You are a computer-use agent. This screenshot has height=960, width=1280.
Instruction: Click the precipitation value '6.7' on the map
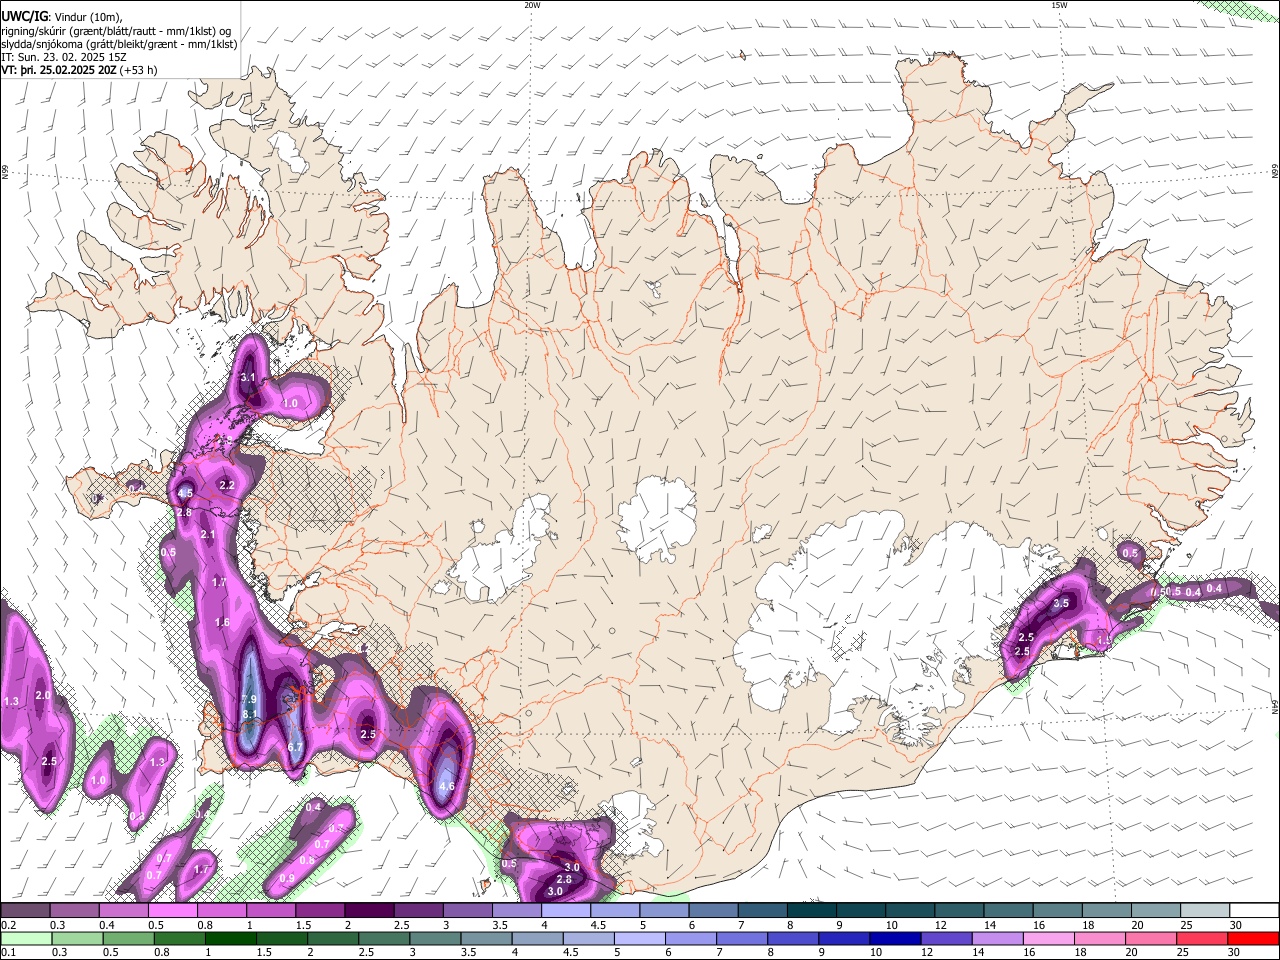(x=295, y=747)
